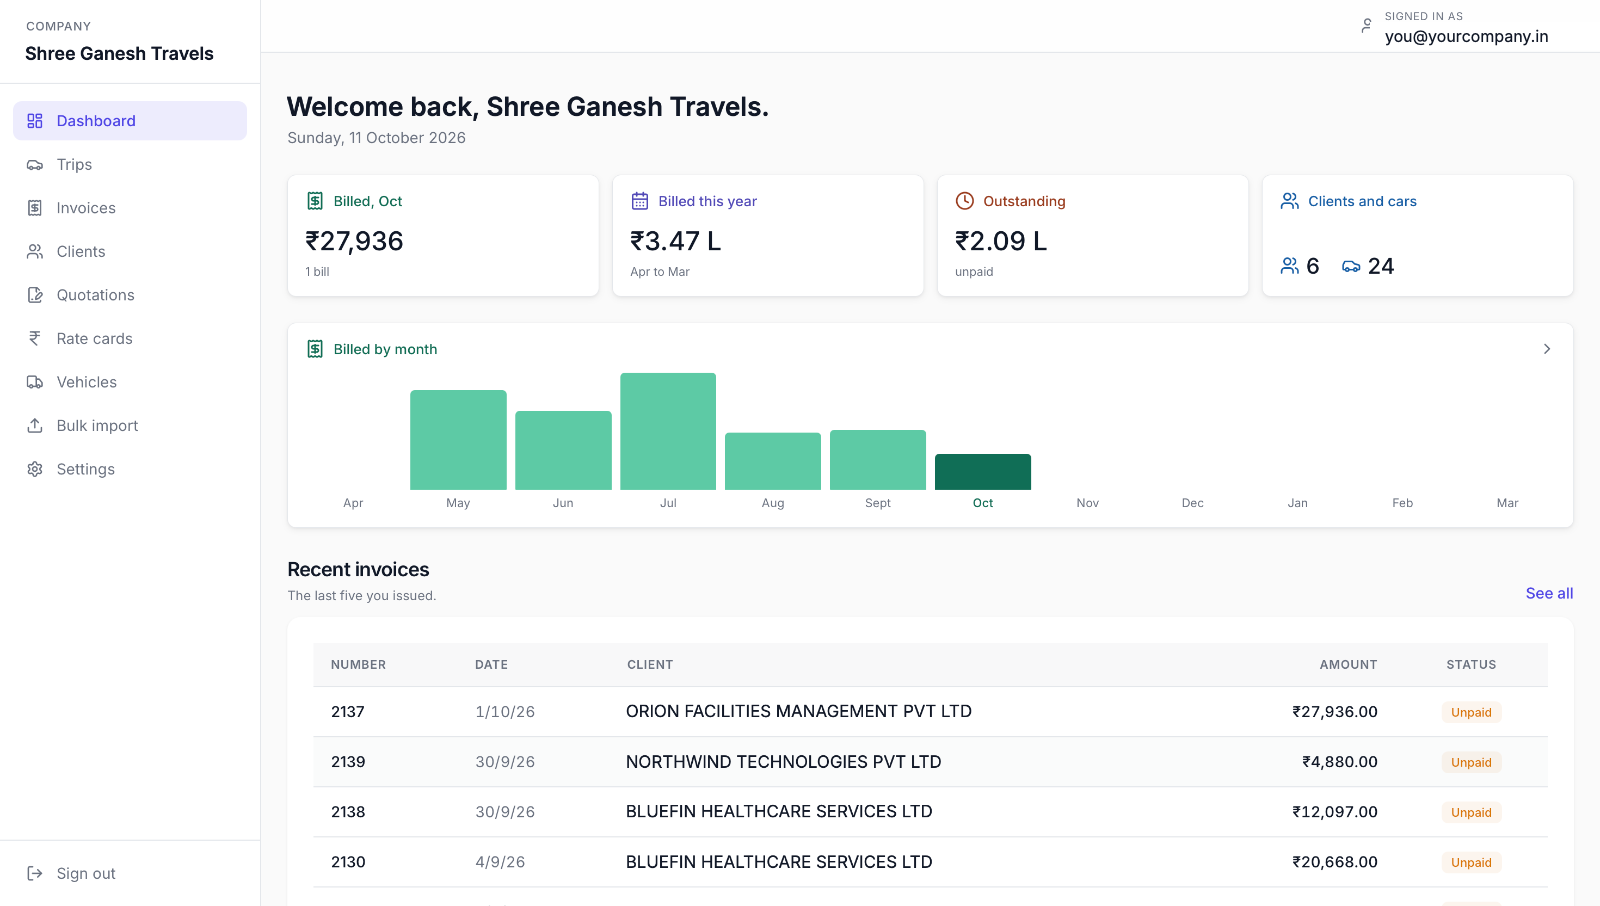Click Unpaid badge for invoice 2137

click(x=1471, y=713)
